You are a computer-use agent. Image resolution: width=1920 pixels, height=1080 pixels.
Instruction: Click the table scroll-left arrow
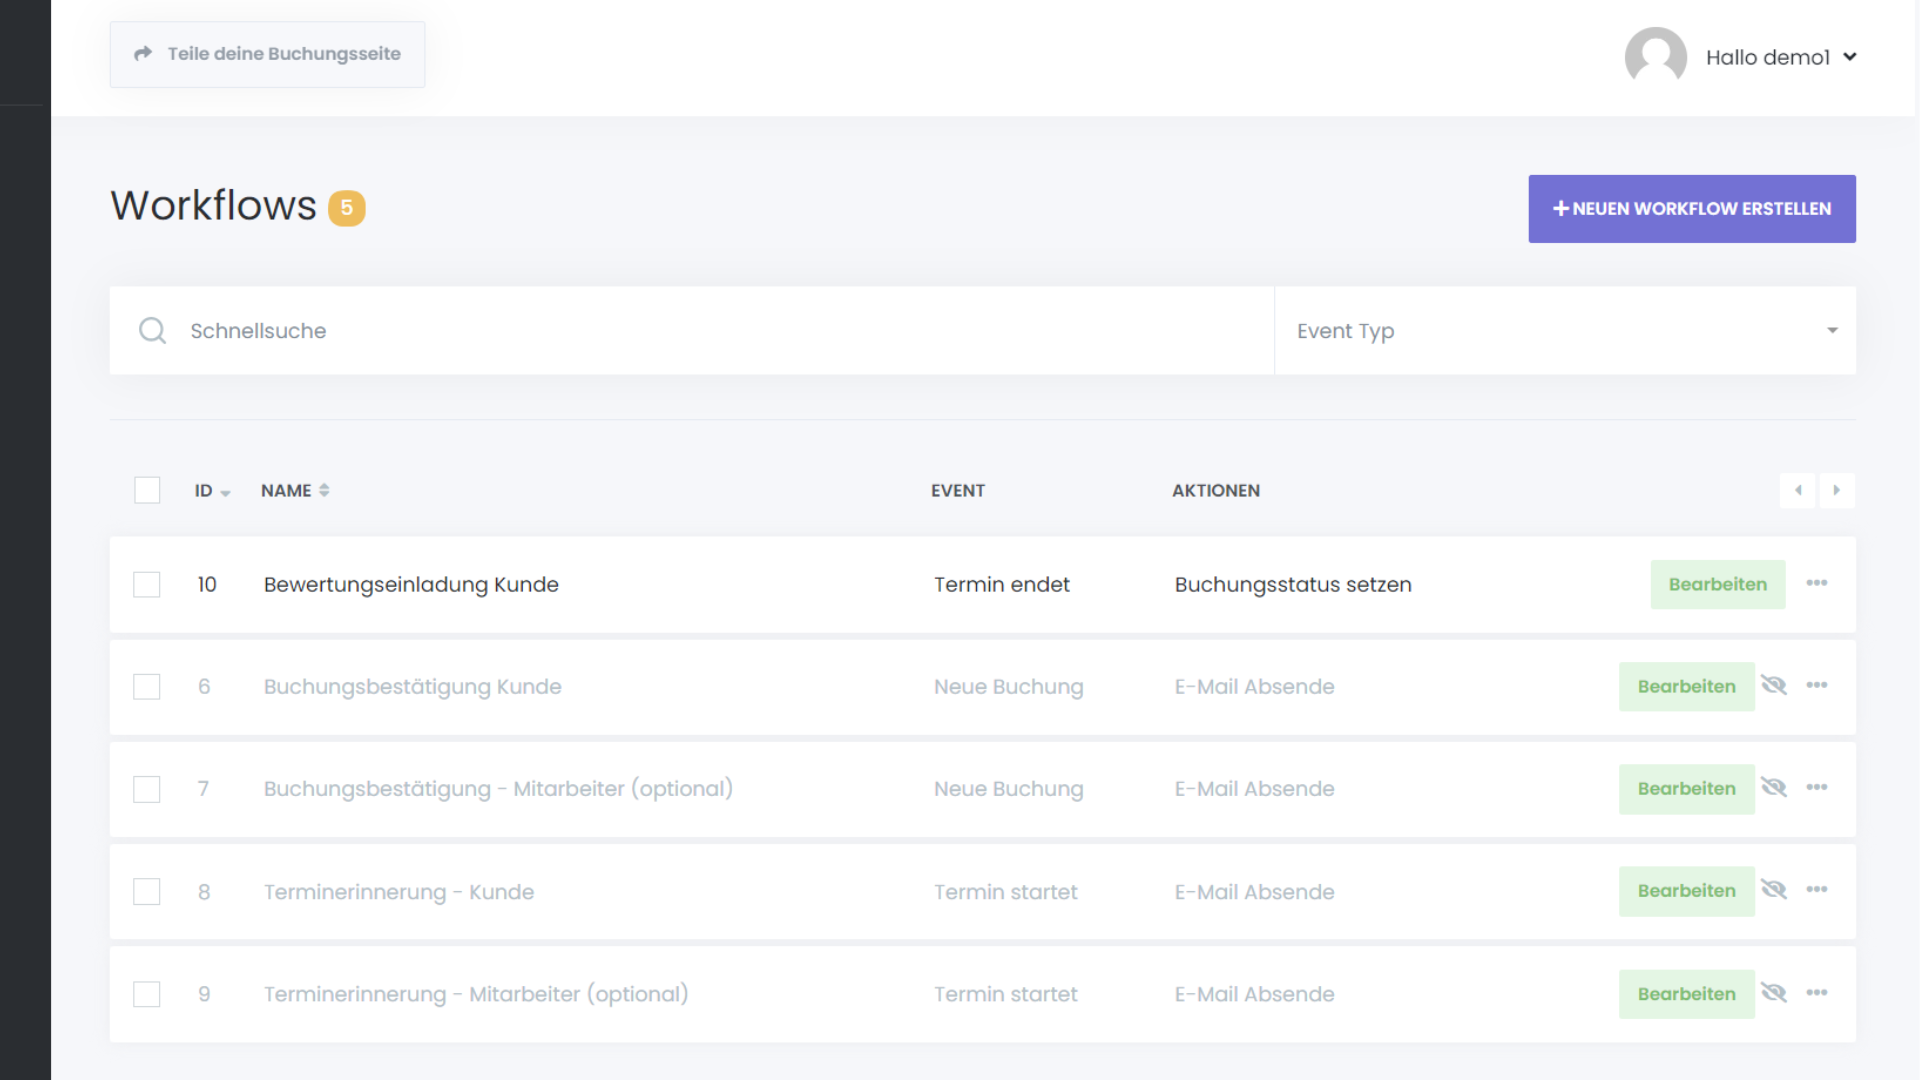(x=1797, y=490)
